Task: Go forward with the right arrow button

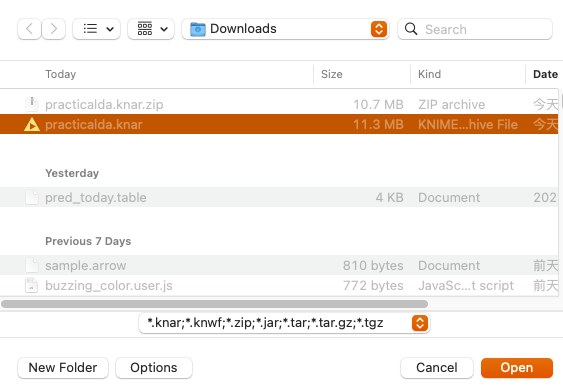Action: [53, 29]
